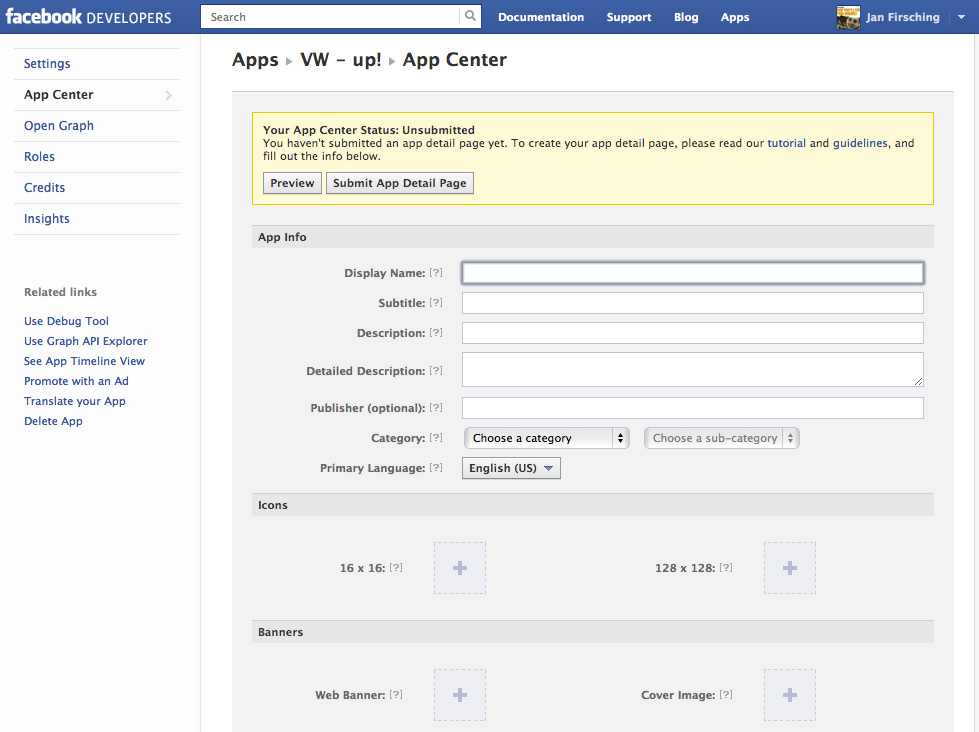Screen dimensions: 979x732
Task: Select Roles in the sidebar
Action: coord(97,157)
